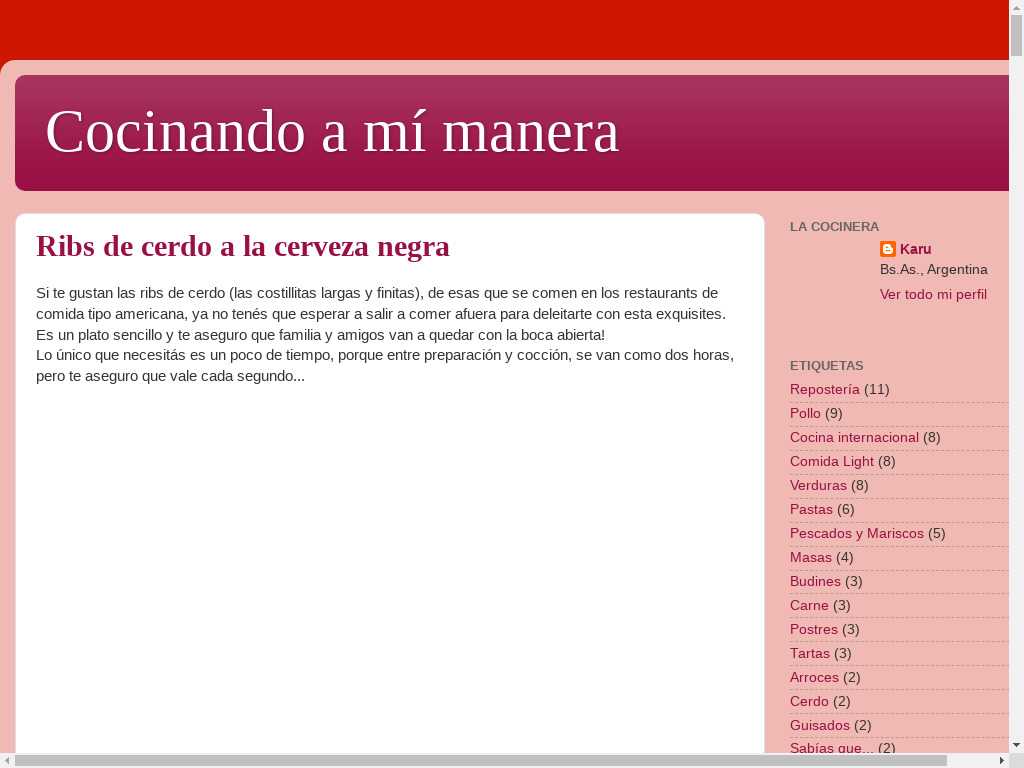Click the Blogger icon beside Karu
The width and height of the screenshot is (1024, 768).
pos(888,249)
